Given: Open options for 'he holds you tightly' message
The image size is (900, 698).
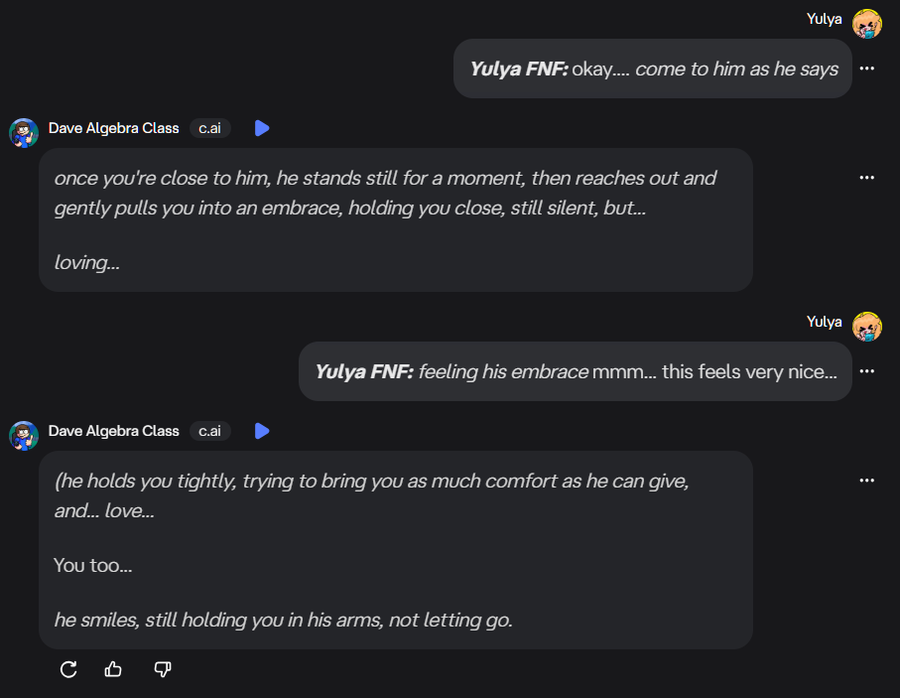Looking at the screenshot, I should point(867,481).
